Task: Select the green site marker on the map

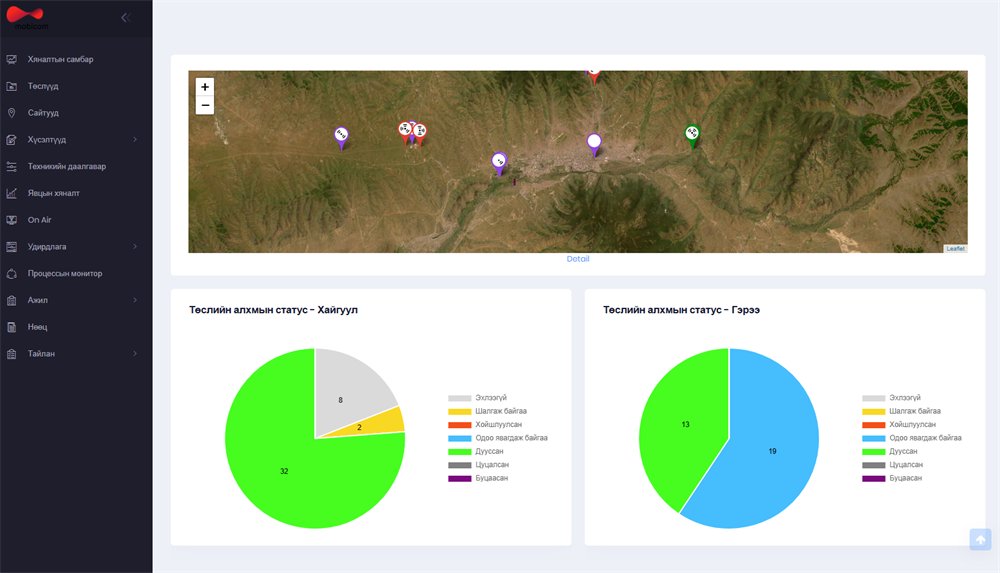Action: [x=692, y=137]
